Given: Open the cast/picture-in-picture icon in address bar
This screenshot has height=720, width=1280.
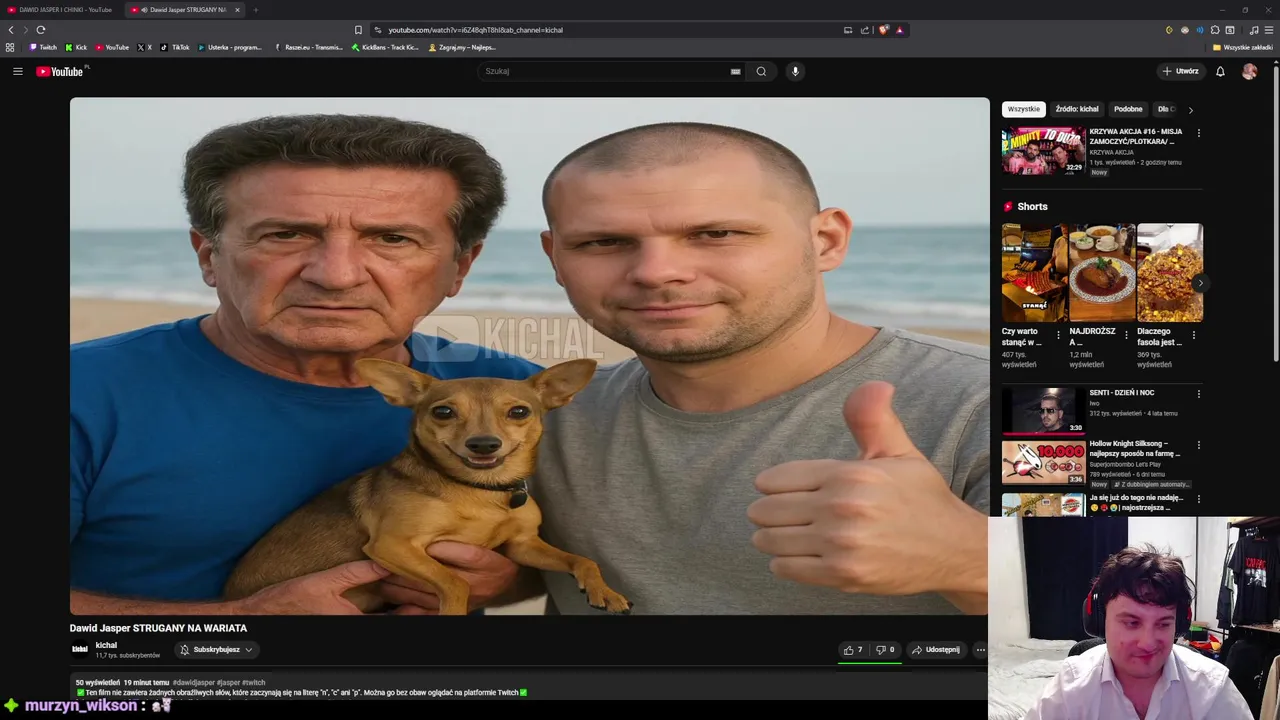Looking at the screenshot, I should click(848, 30).
